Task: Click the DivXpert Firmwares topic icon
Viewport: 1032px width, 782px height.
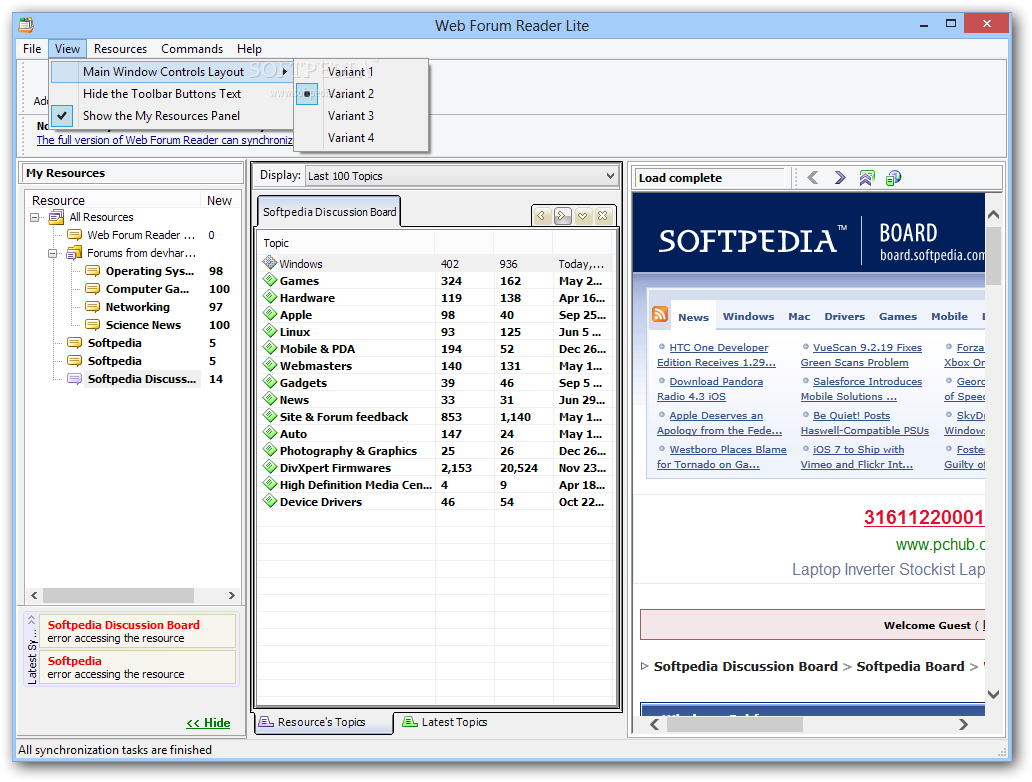Action: coord(270,467)
